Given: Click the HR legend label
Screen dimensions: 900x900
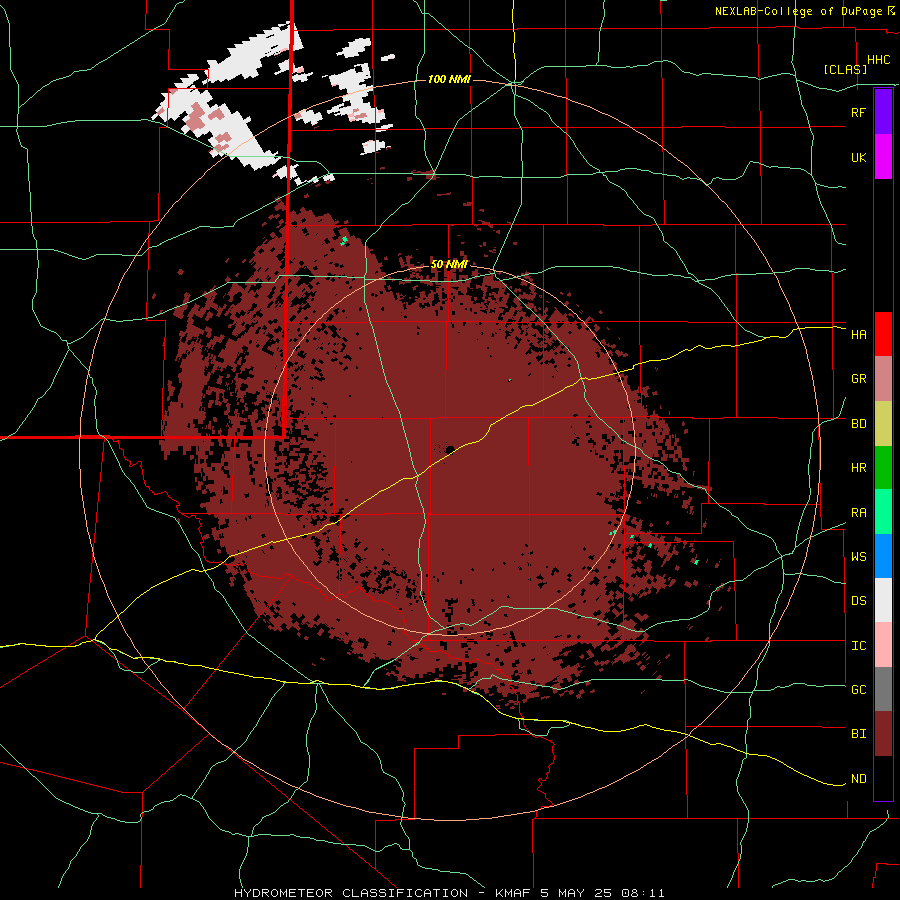Looking at the screenshot, I should click(858, 468).
